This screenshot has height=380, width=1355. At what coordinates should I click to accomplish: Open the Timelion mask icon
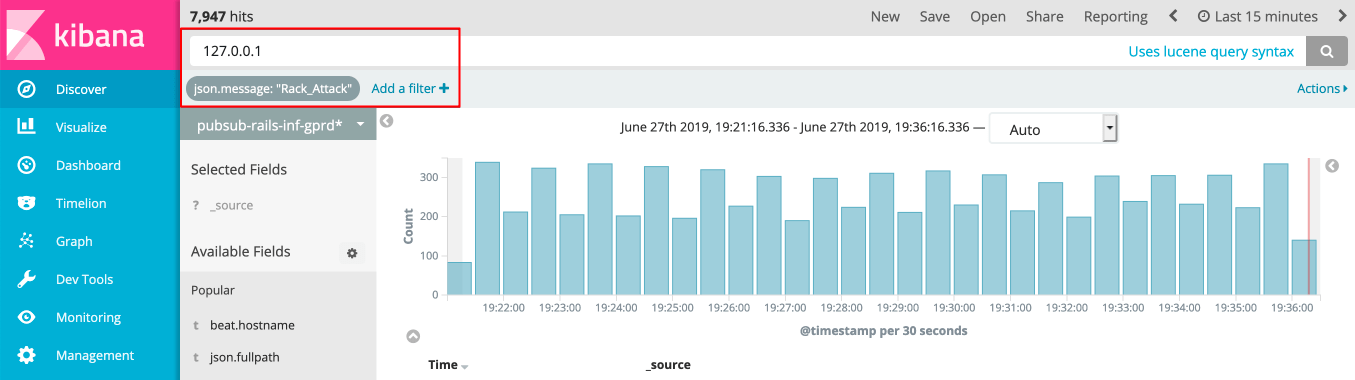27,203
